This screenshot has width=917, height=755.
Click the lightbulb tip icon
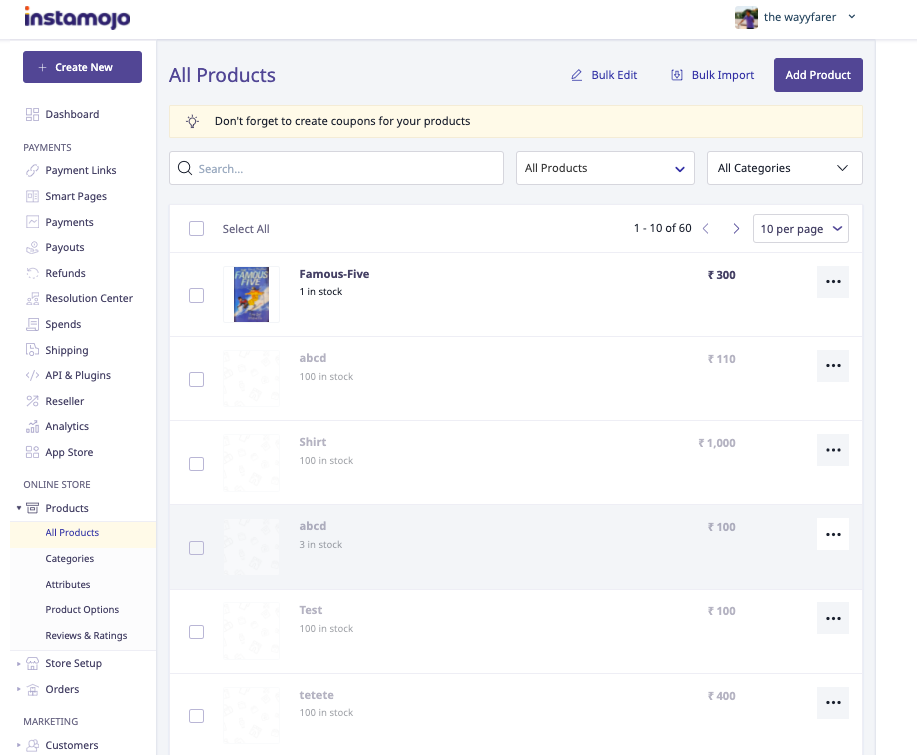point(192,121)
